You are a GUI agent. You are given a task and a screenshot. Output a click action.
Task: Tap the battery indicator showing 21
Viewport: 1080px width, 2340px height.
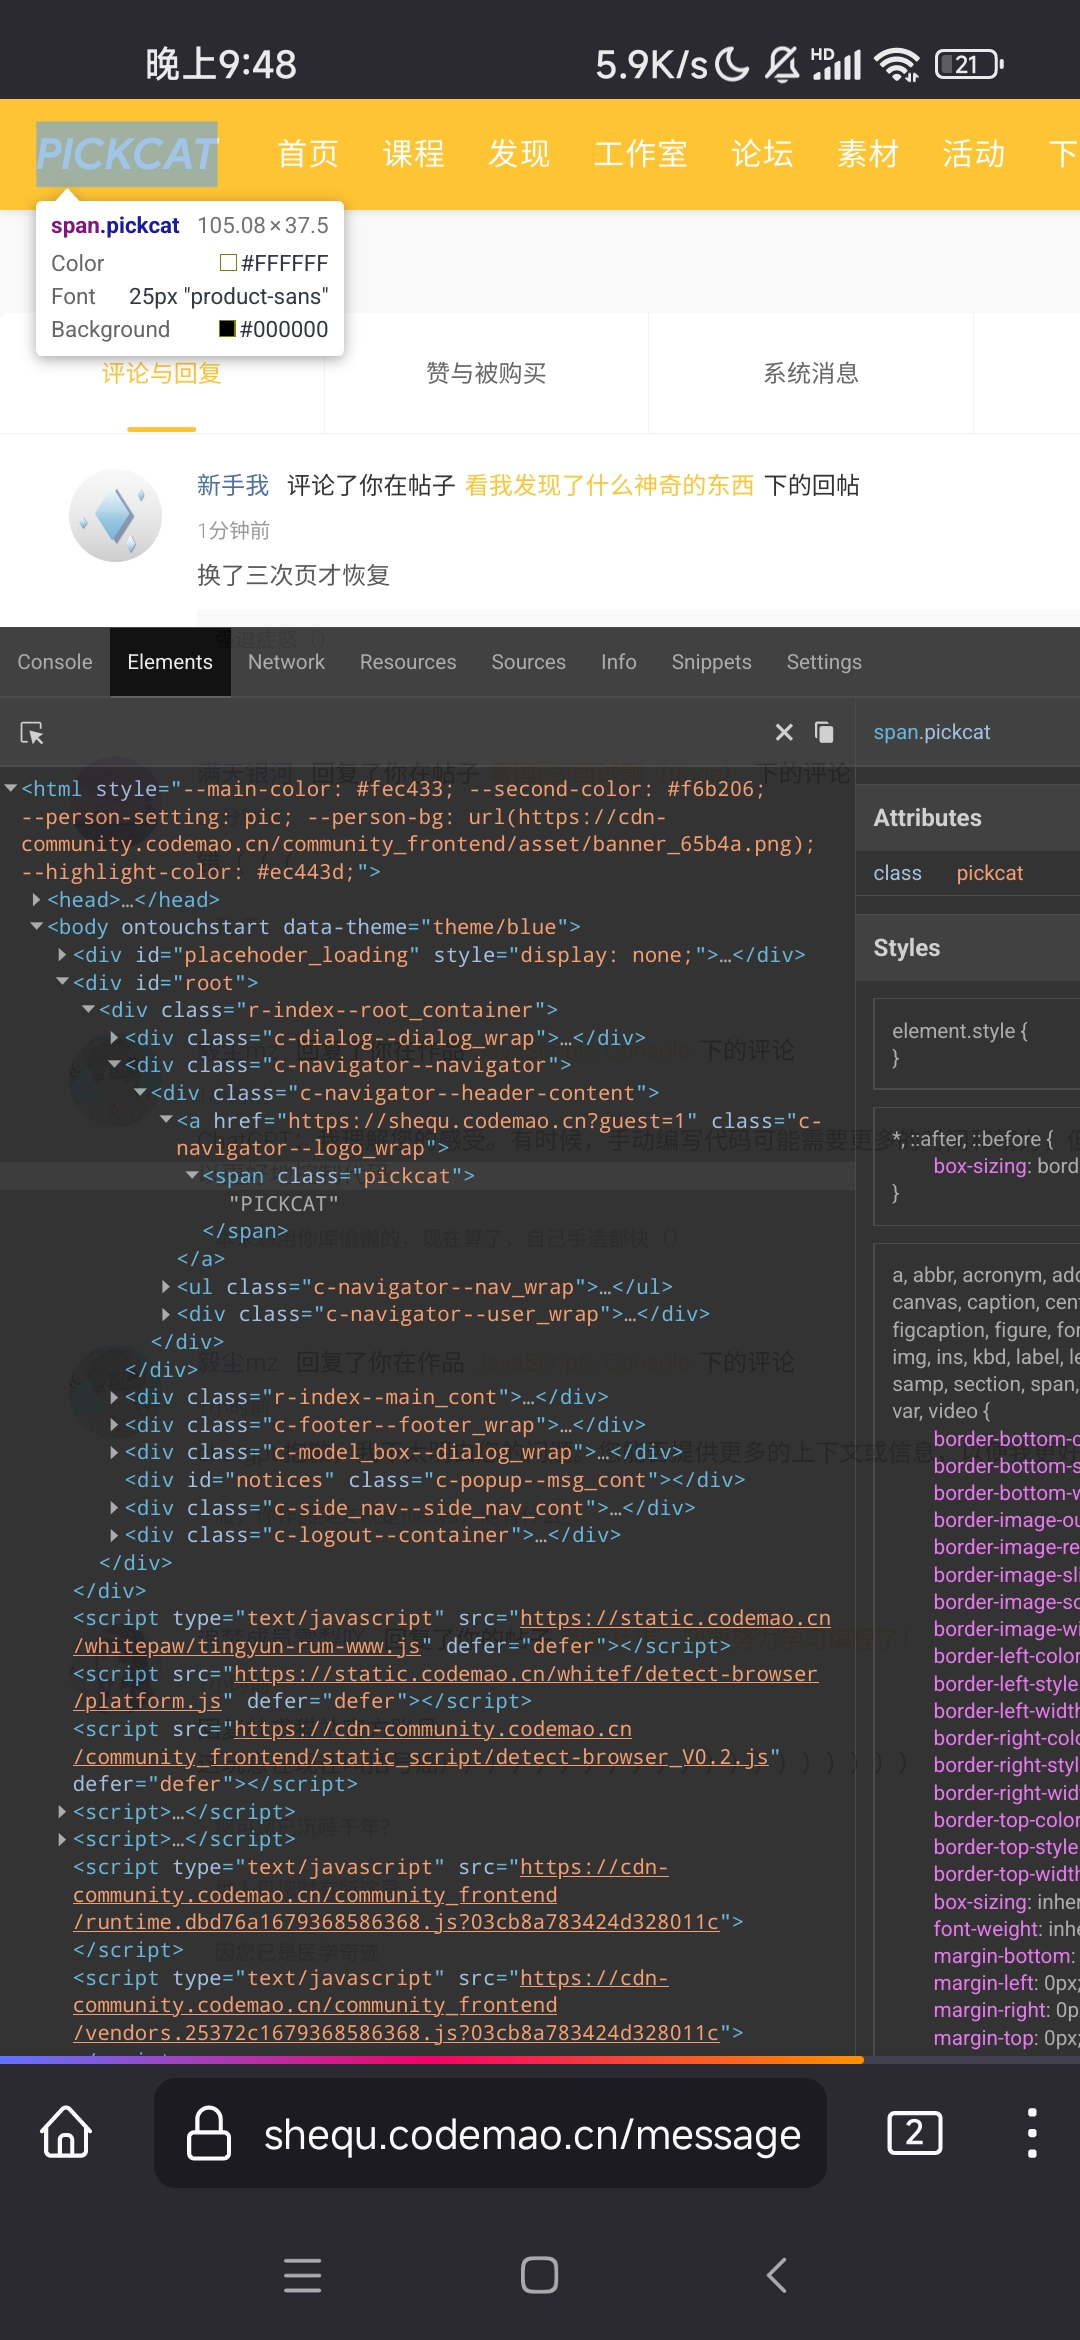pos(969,65)
